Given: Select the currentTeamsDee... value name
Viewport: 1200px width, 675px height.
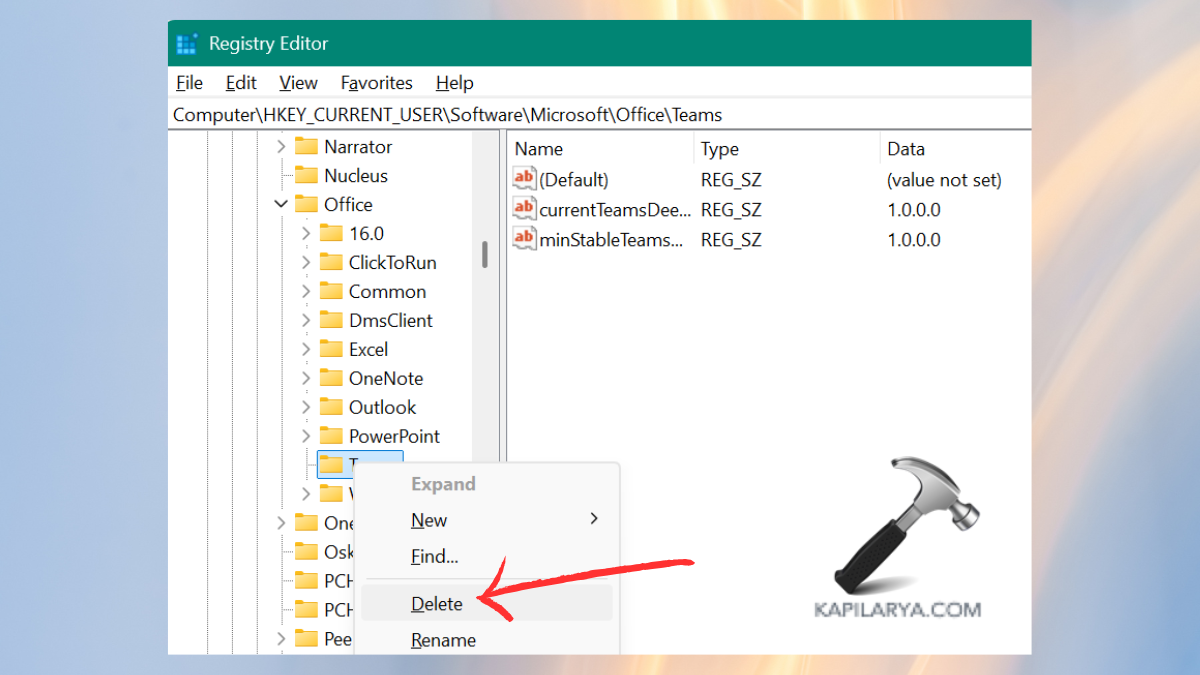Looking at the screenshot, I should (615, 210).
